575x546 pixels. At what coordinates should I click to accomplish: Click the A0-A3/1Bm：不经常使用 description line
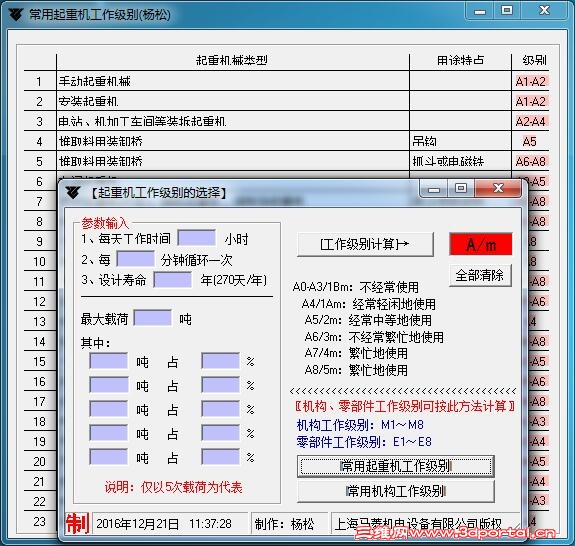[355, 287]
